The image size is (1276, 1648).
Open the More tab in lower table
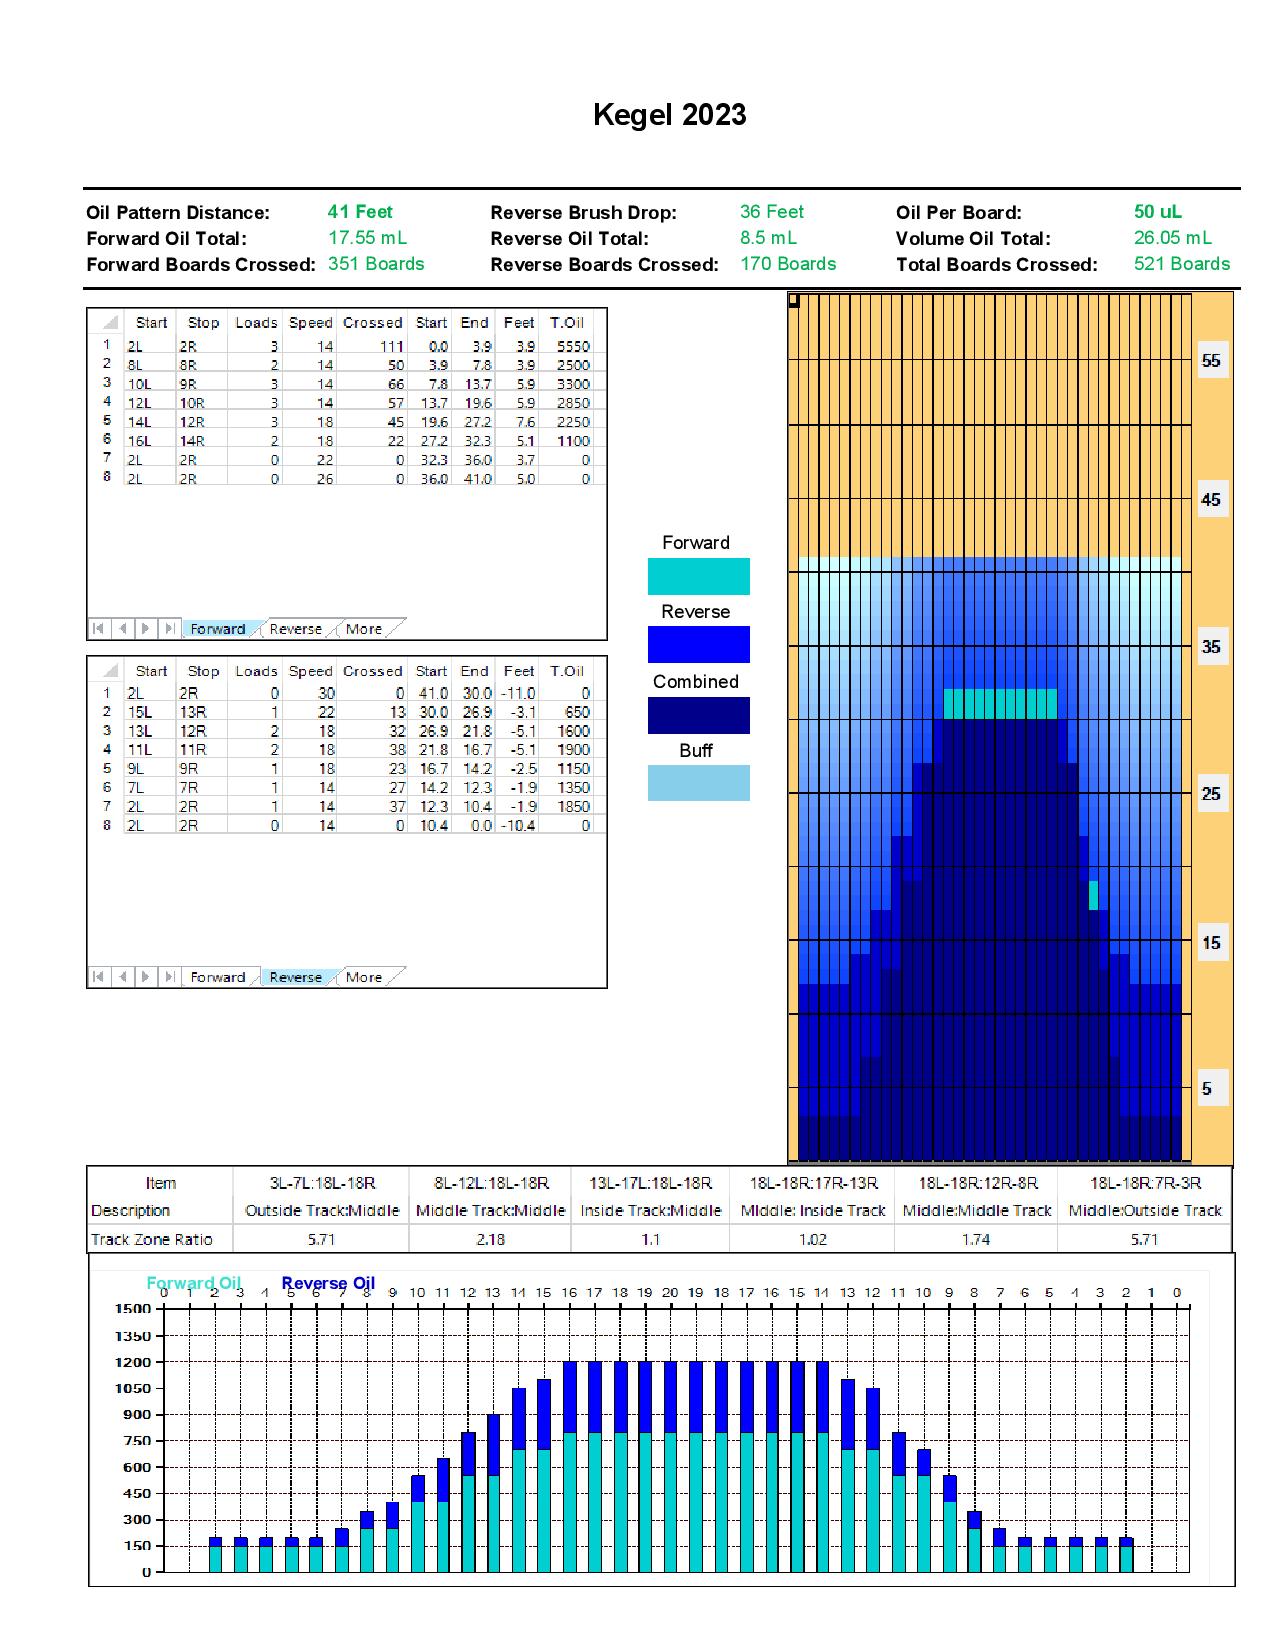[x=364, y=977]
